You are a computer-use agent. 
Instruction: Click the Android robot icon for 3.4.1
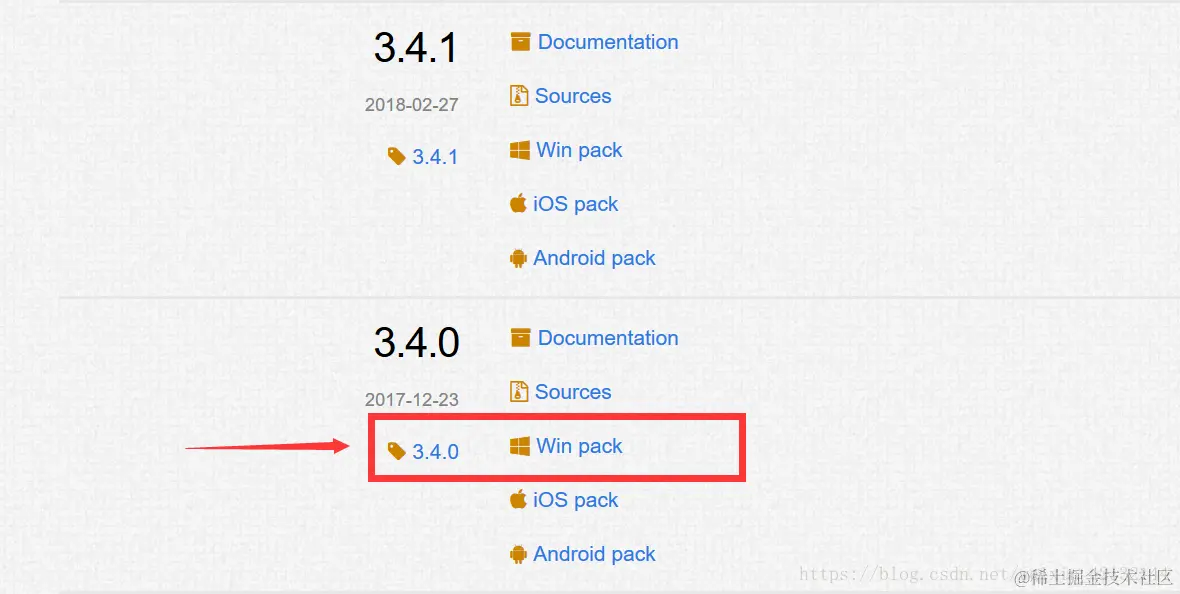pyautogui.click(x=518, y=258)
